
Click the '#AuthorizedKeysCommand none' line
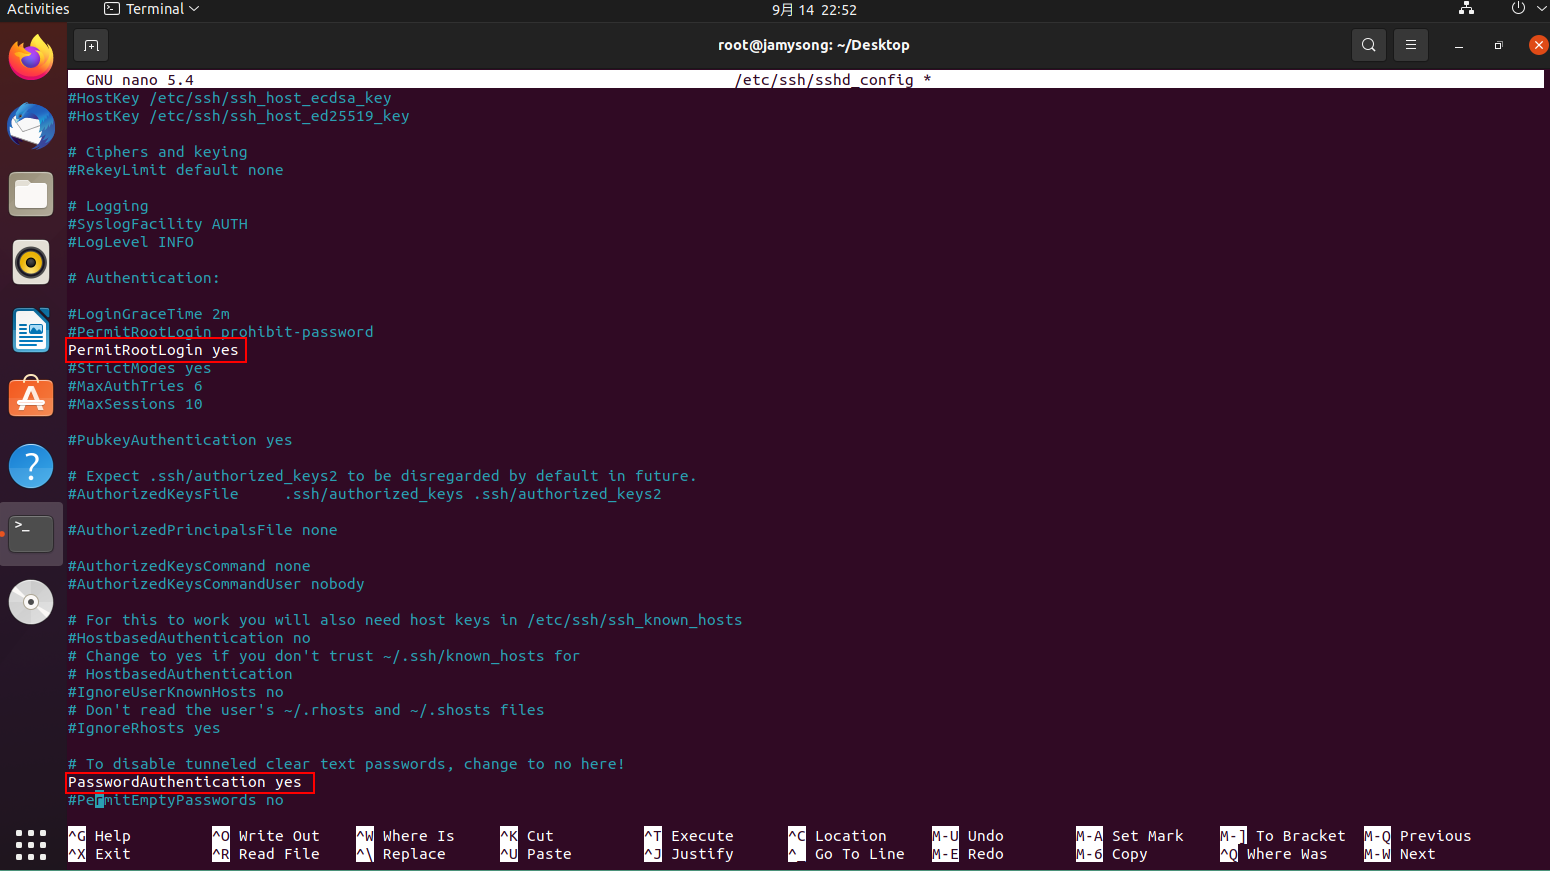[189, 566]
